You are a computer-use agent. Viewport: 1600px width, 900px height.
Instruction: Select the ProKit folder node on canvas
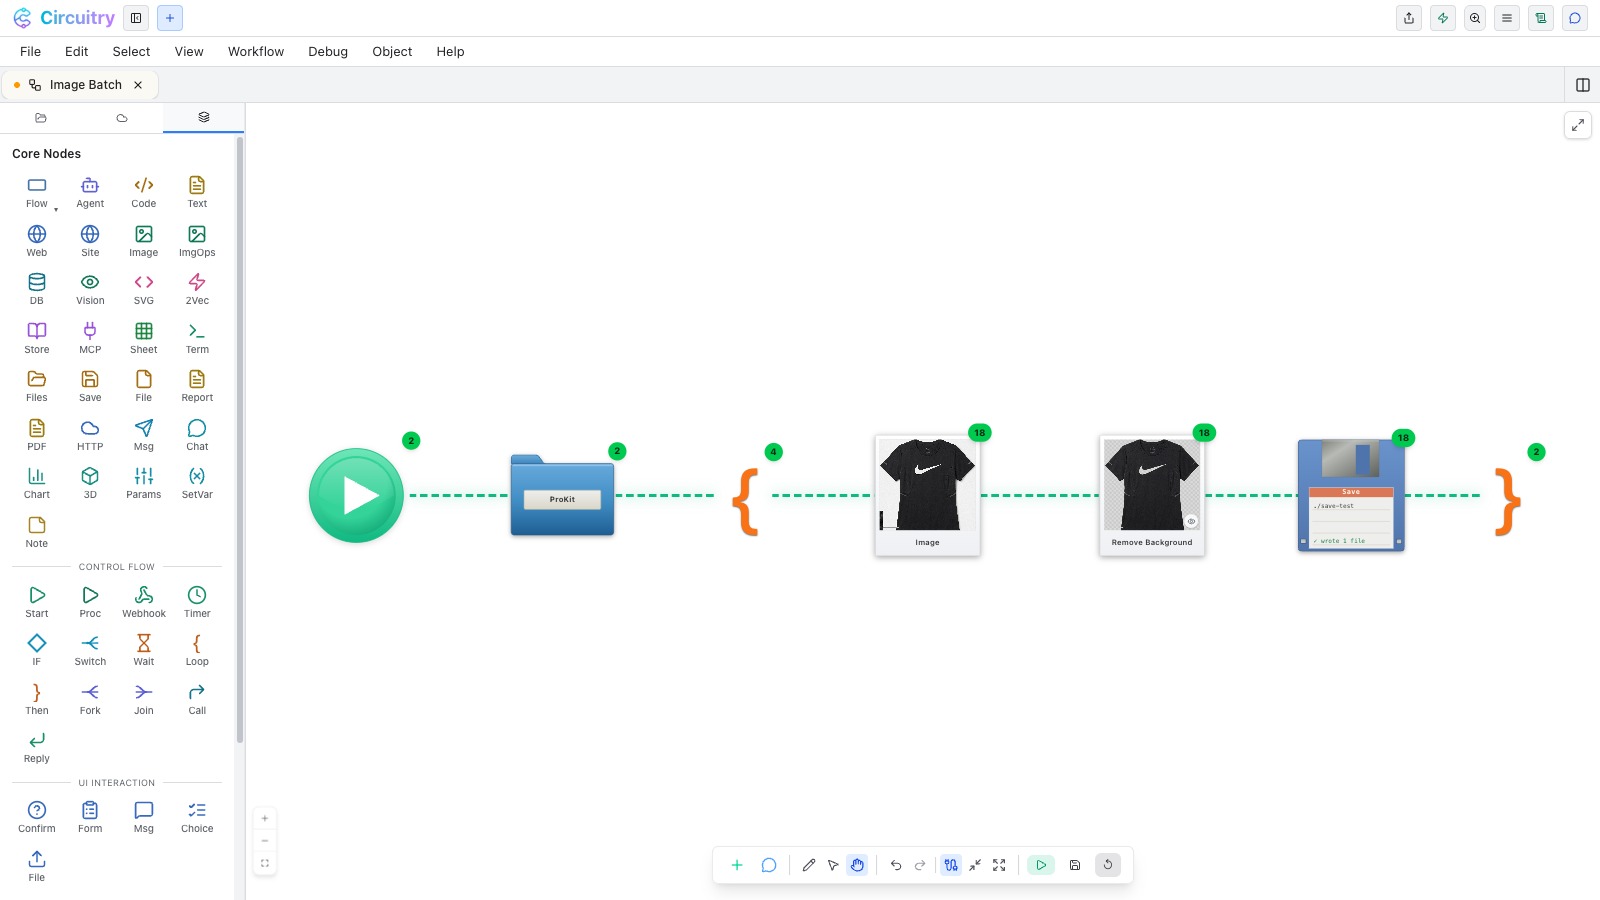pos(562,495)
